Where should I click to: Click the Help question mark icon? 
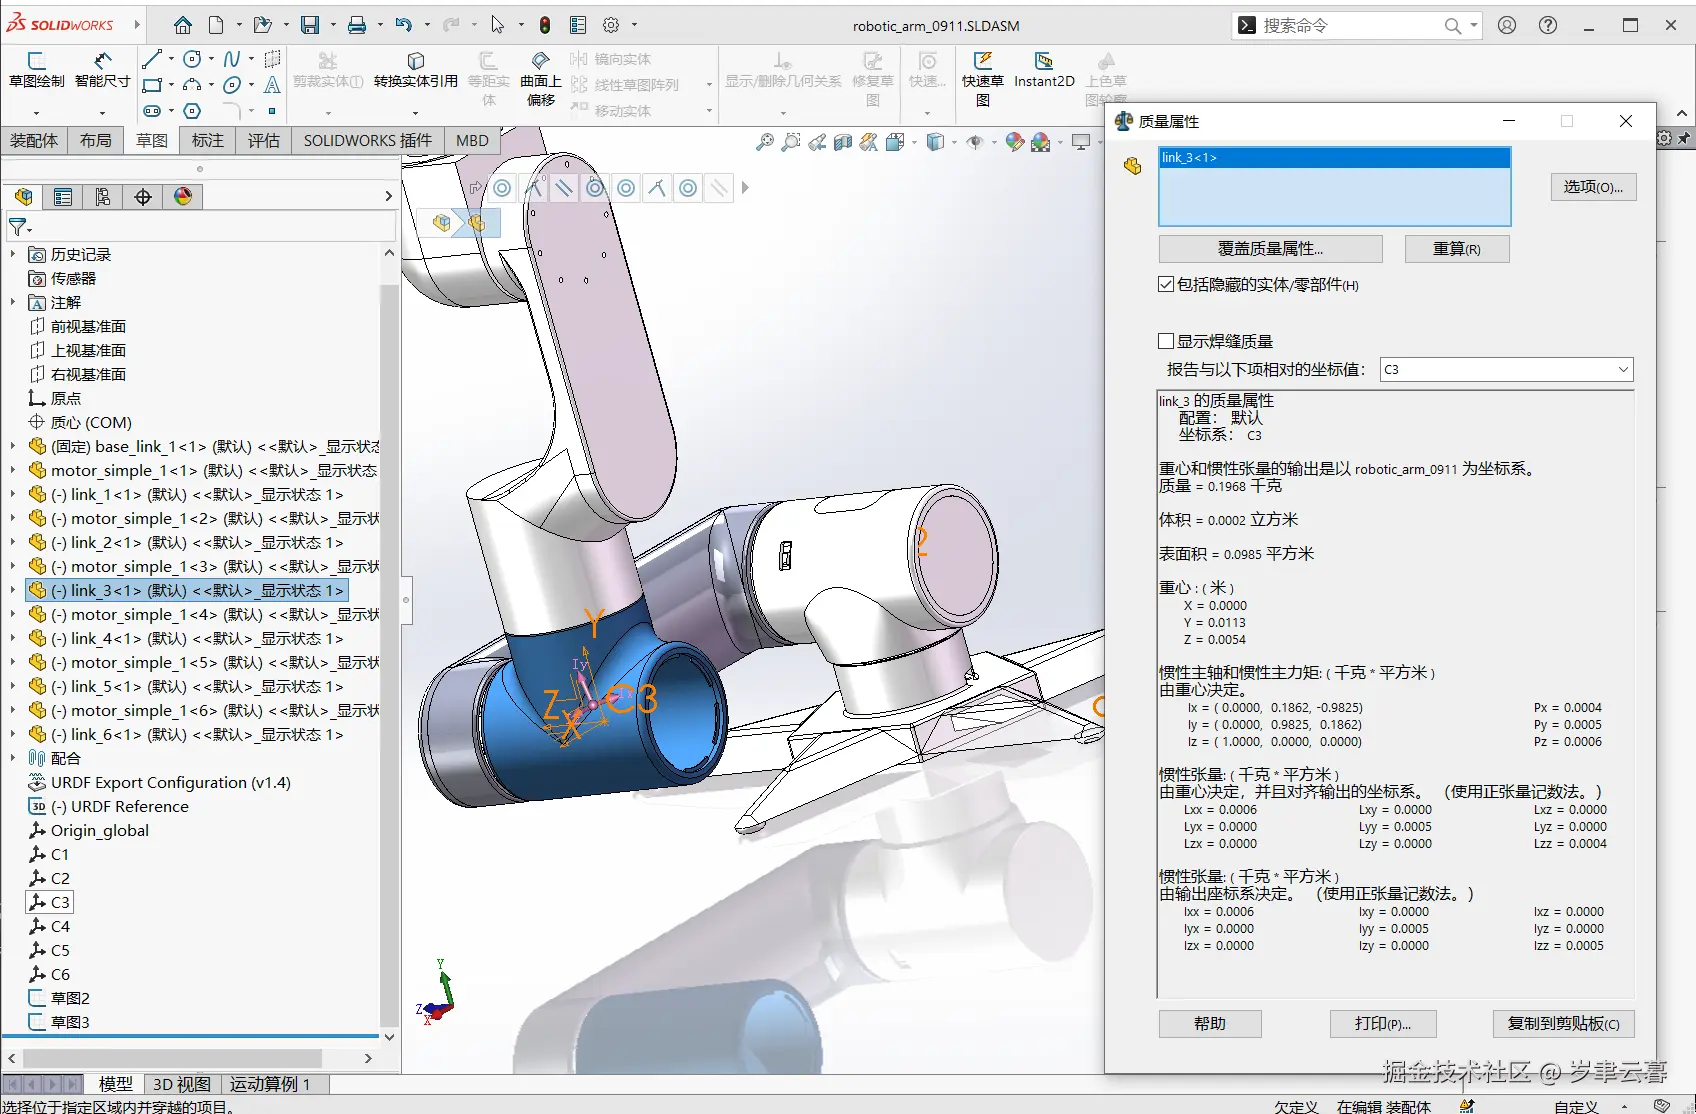point(1548,25)
